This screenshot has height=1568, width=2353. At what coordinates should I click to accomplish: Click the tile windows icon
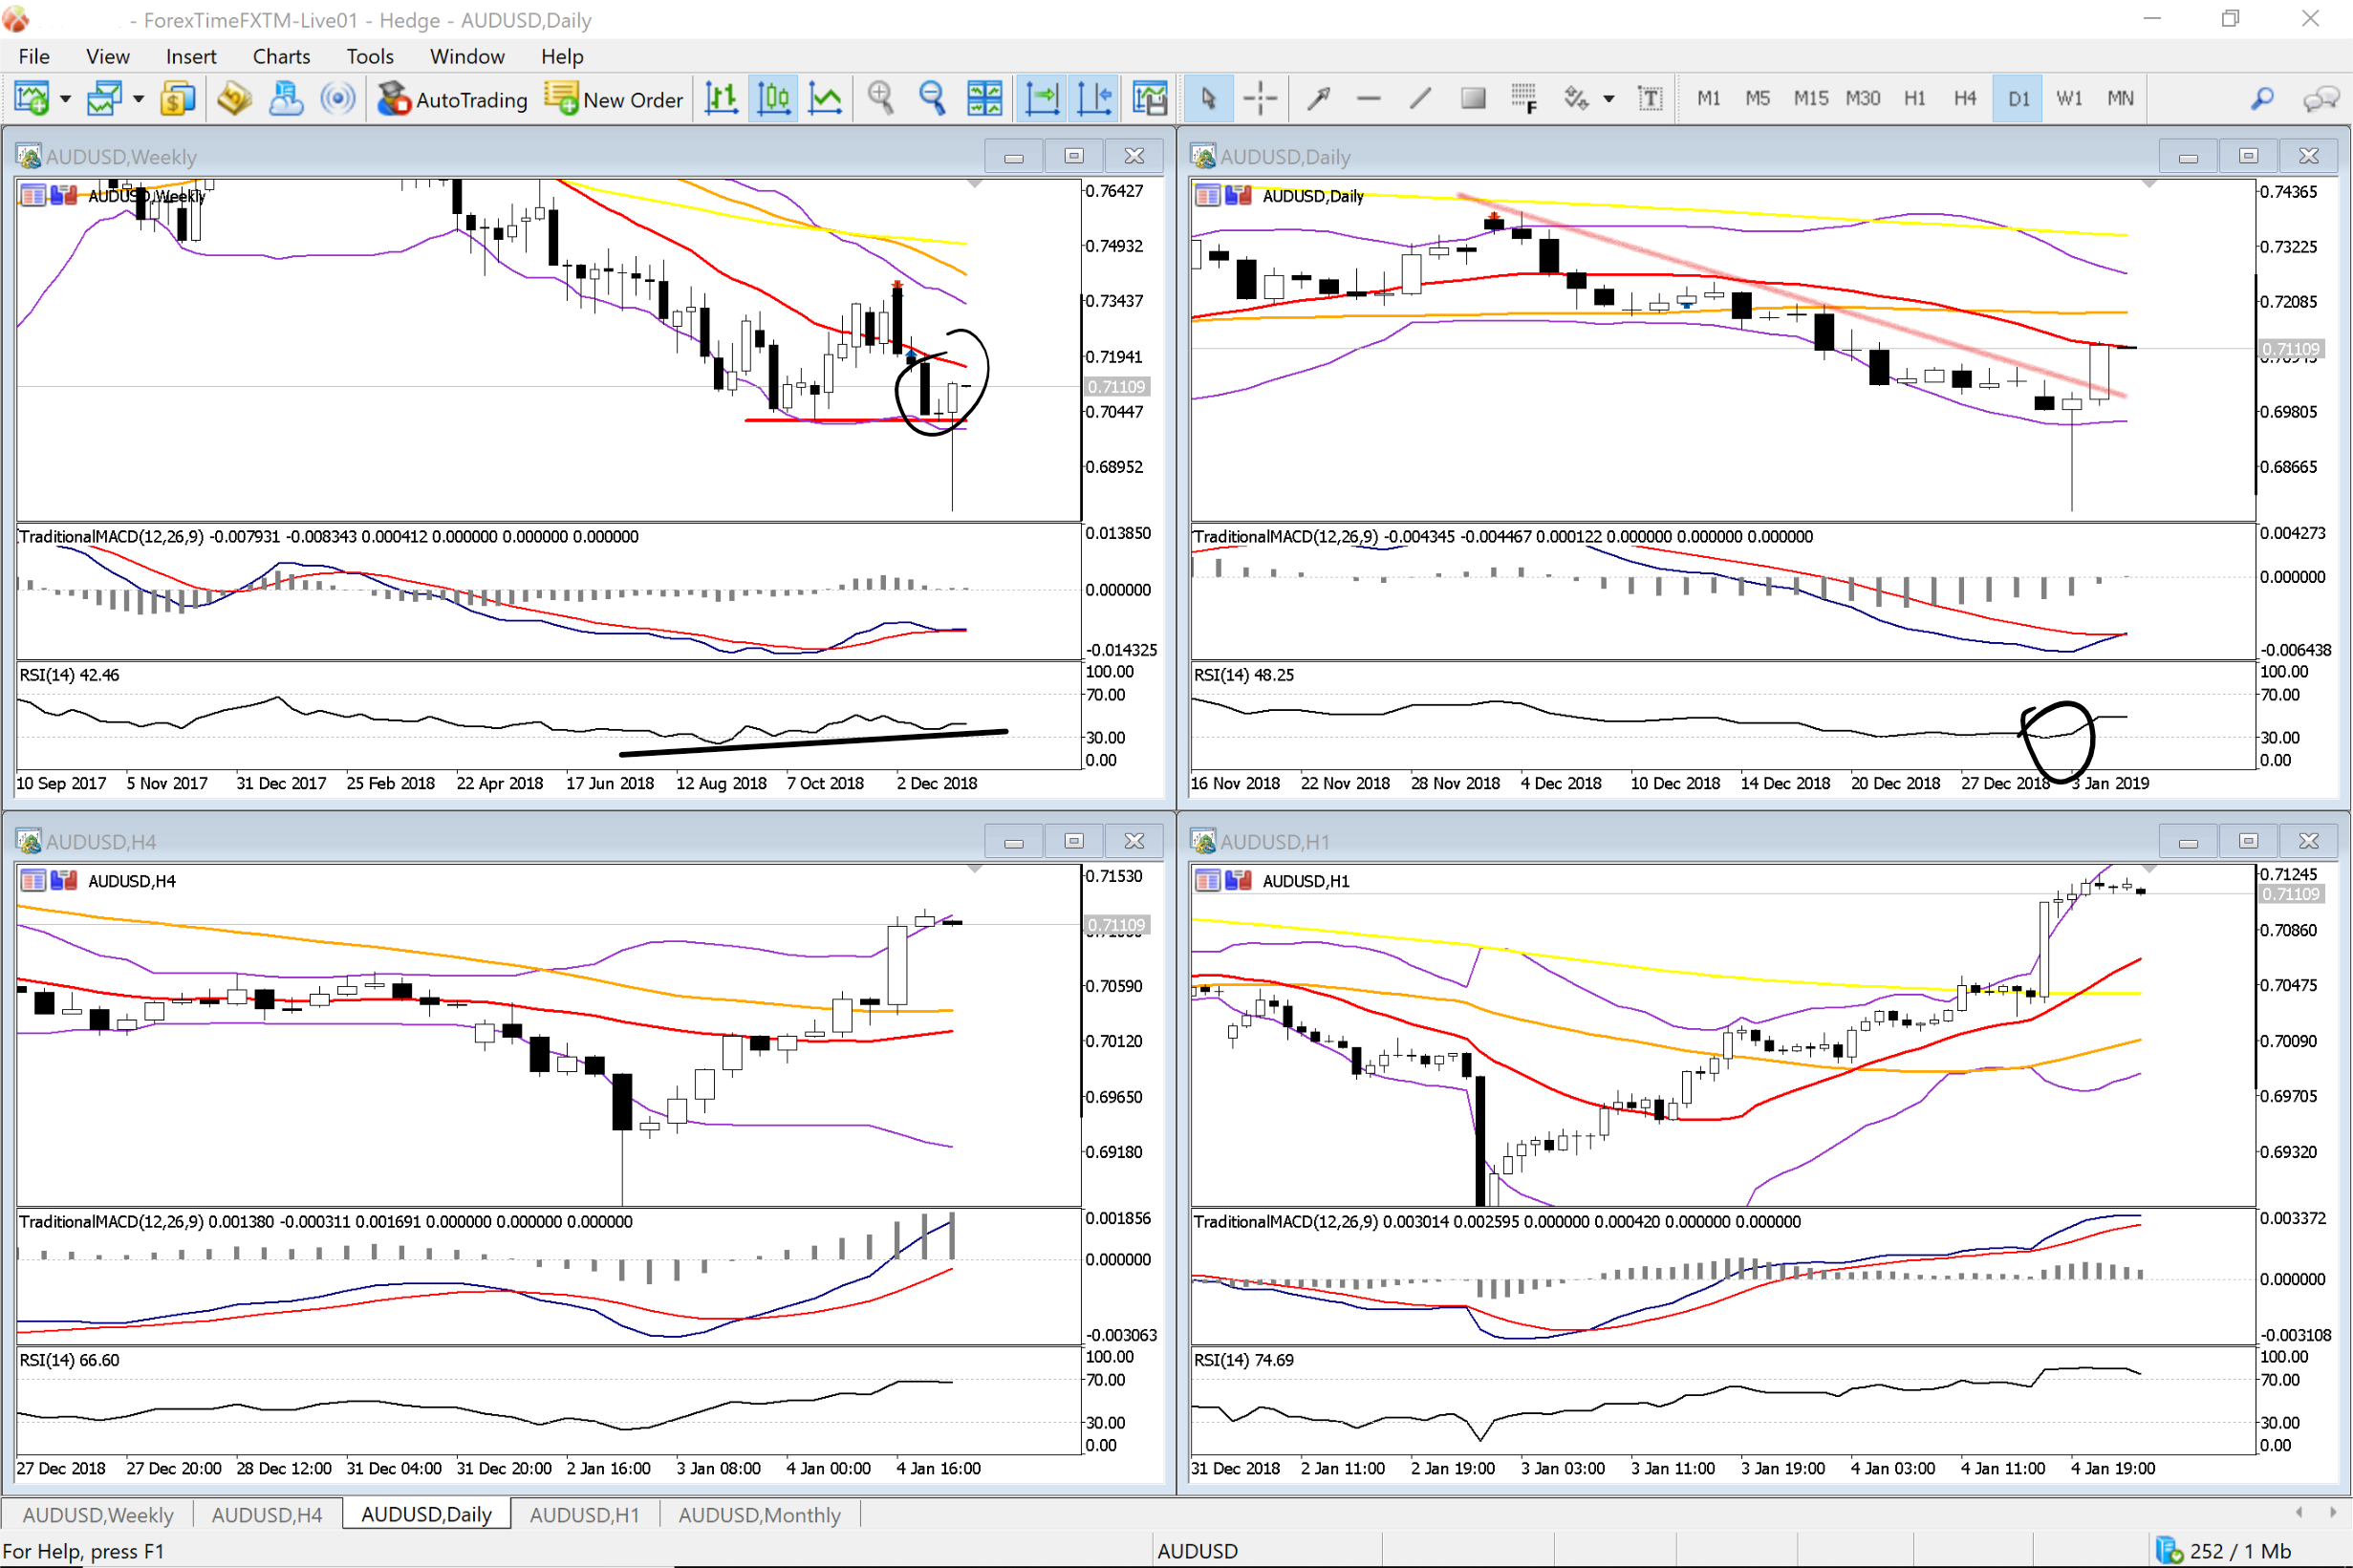click(x=984, y=99)
